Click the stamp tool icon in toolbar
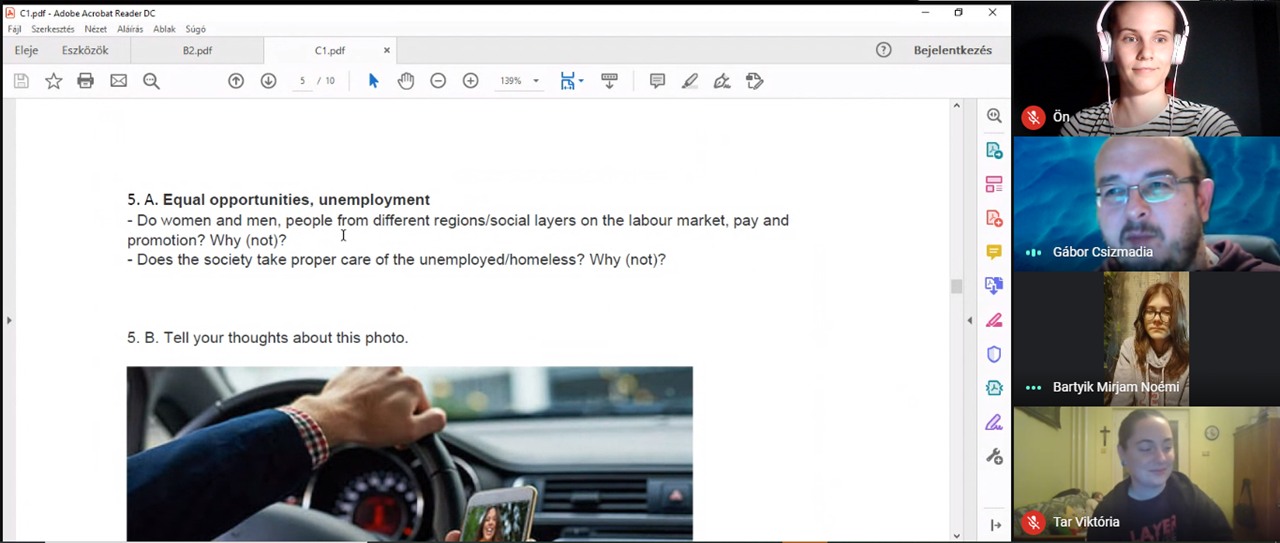This screenshot has width=1280, height=543. [x=755, y=81]
